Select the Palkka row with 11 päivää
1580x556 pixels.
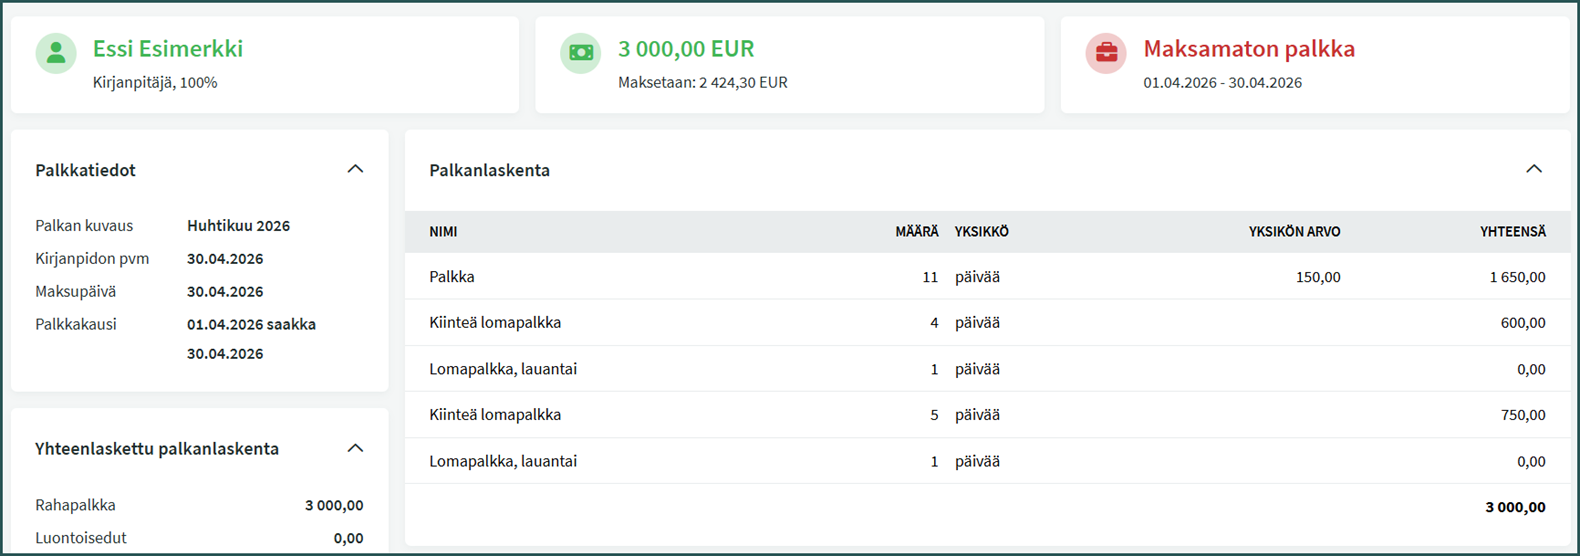coord(452,277)
